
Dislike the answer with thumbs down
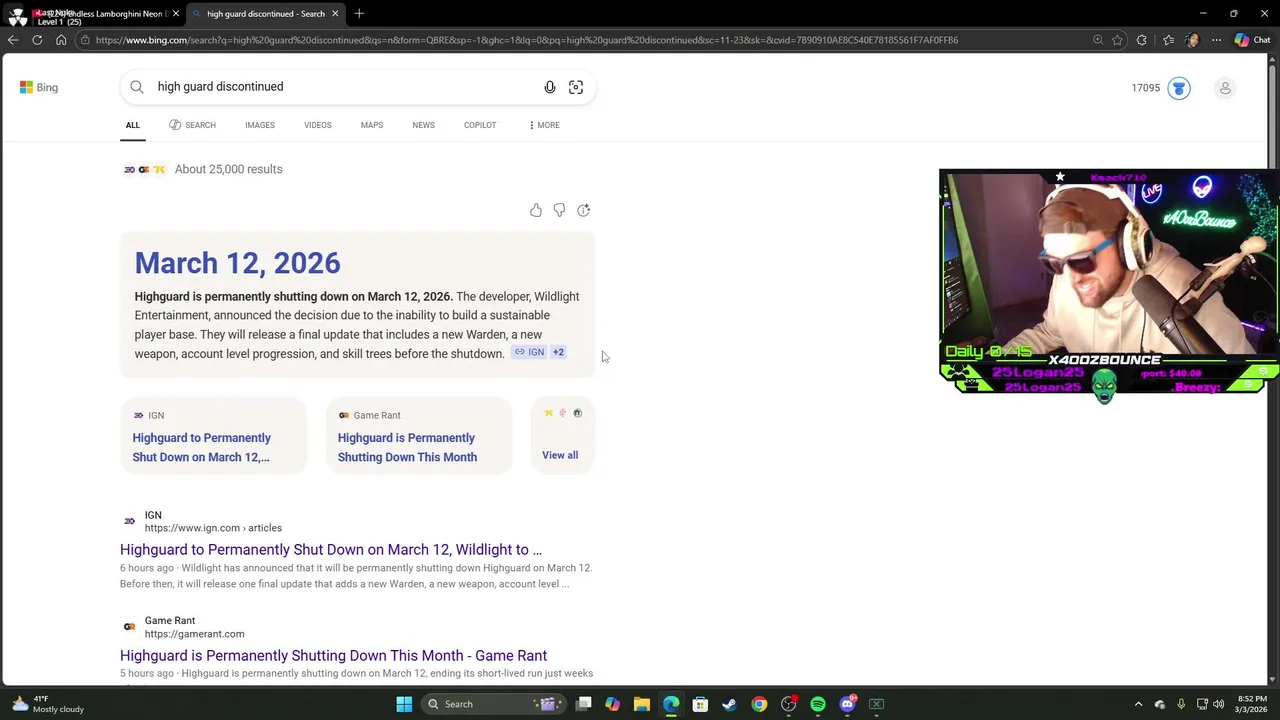point(559,210)
